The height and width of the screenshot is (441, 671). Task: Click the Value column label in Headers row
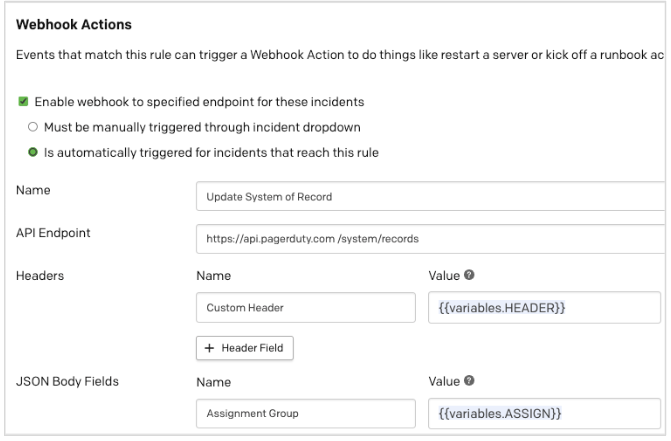click(x=443, y=271)
